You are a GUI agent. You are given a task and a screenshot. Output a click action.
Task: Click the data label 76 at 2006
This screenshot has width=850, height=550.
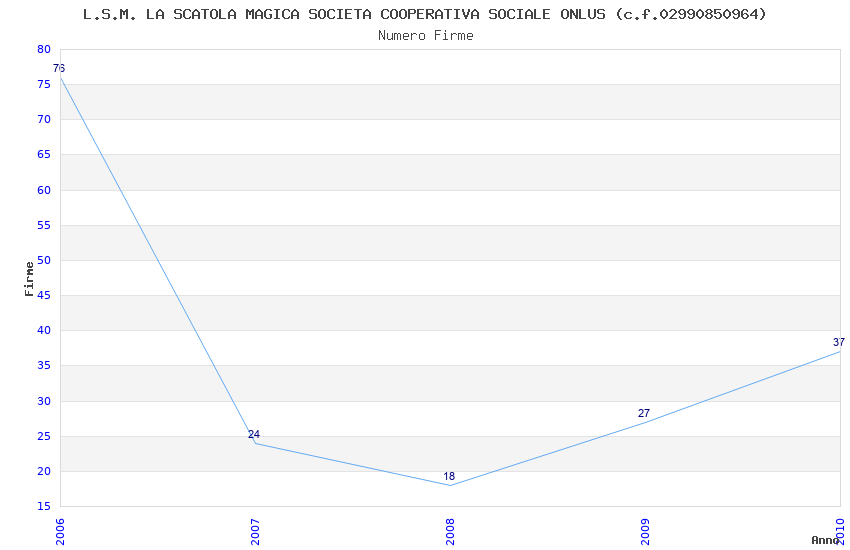(x=59, y=68)
